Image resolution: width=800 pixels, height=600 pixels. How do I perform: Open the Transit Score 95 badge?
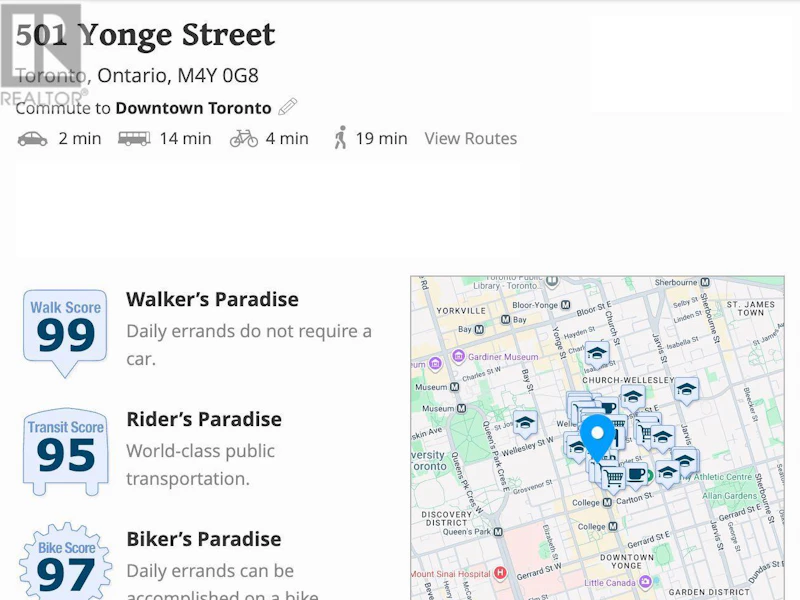(x=66, y=452)
